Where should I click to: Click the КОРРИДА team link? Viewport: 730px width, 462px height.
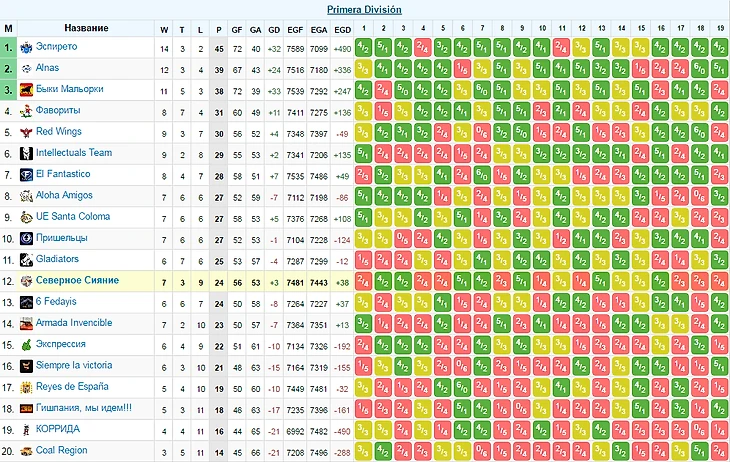(x=58, y=428)
